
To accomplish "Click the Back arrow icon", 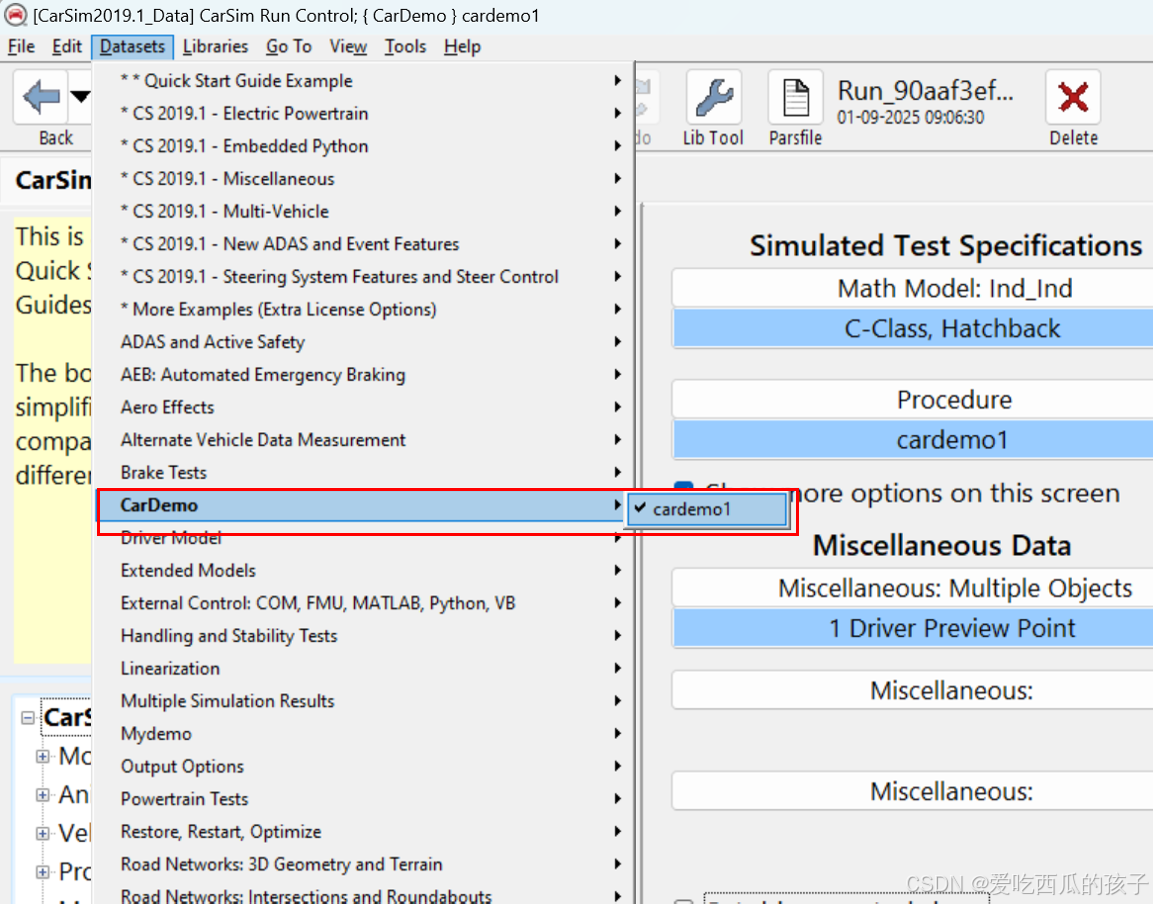I will 40,96.
